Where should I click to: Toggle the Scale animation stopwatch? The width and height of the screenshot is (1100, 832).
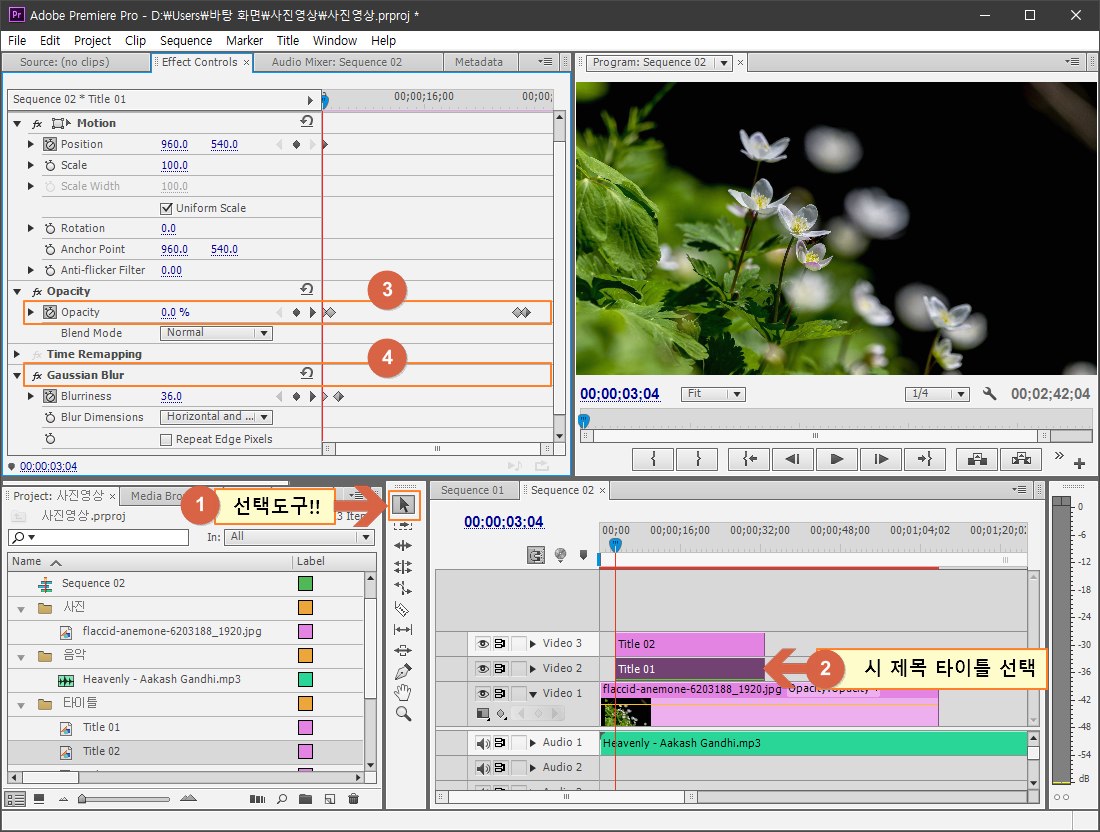[x=50, y=166]
